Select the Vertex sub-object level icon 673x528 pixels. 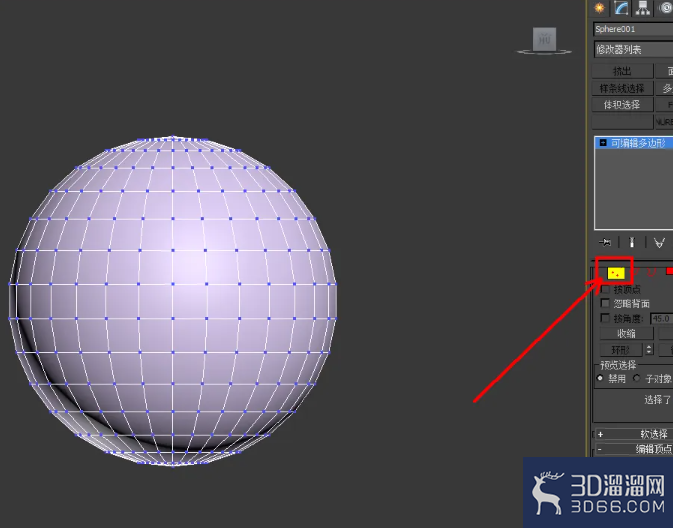[616, 273]
